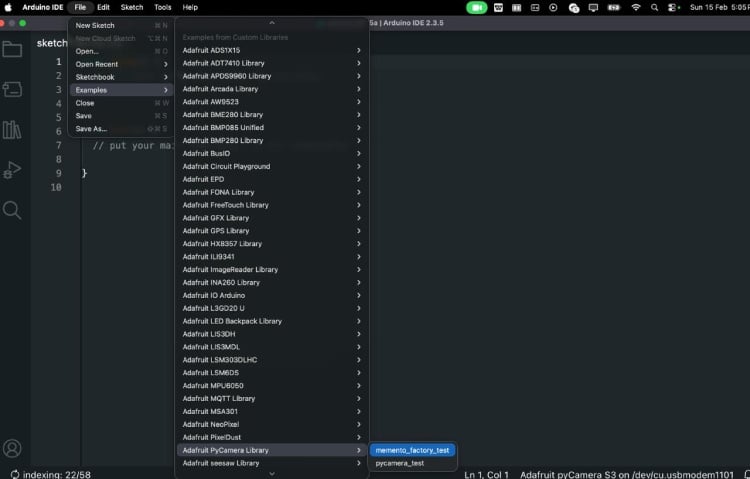Expand Adafruit LIS3DH examples
Screen dimensions: 750x479
(272, 334)
